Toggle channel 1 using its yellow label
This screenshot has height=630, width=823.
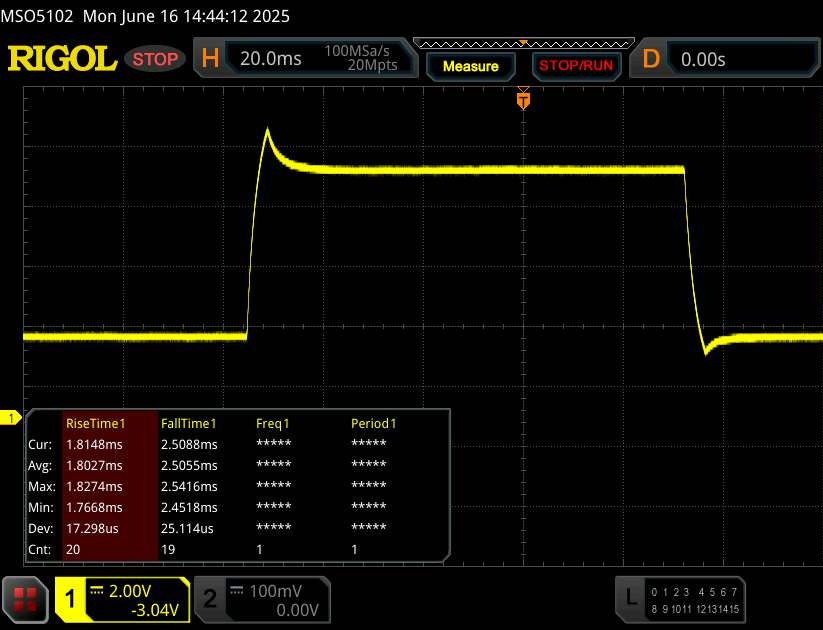click(70, 599)
